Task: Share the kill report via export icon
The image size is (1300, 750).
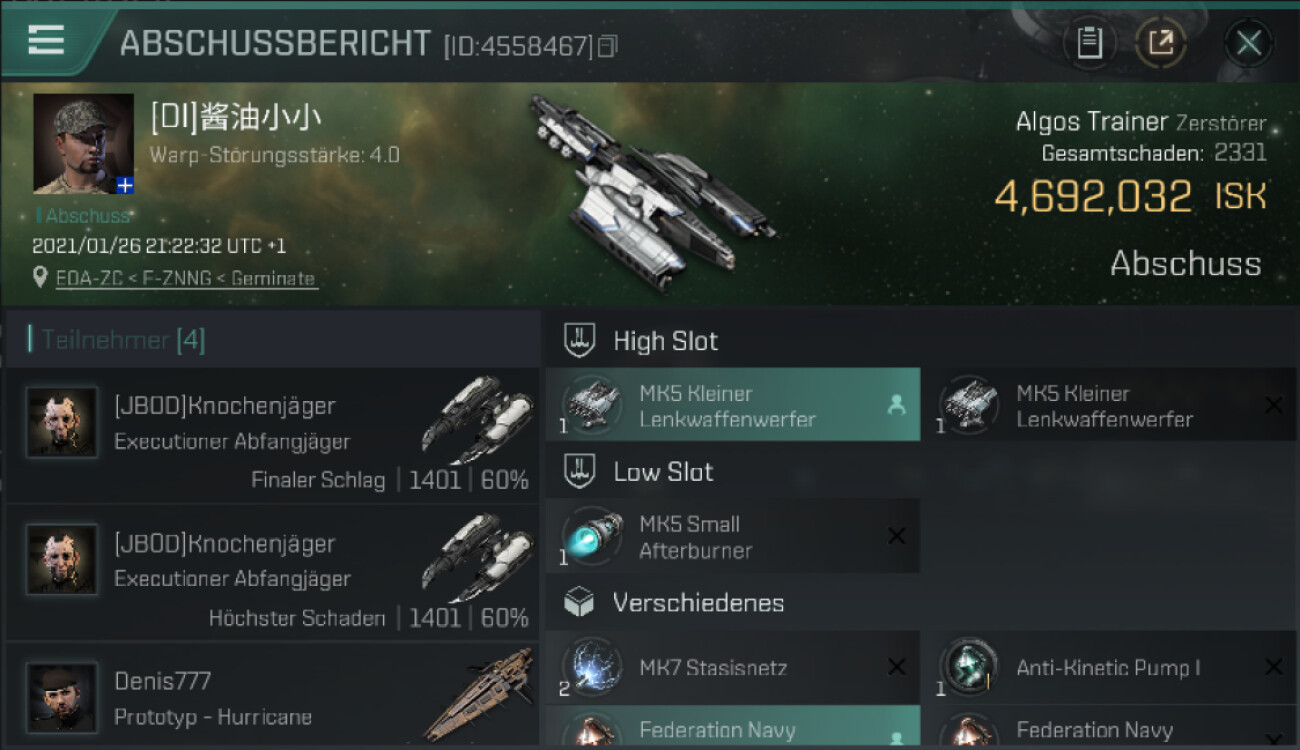Action: pyautogui.click(x=1161, y=43)
